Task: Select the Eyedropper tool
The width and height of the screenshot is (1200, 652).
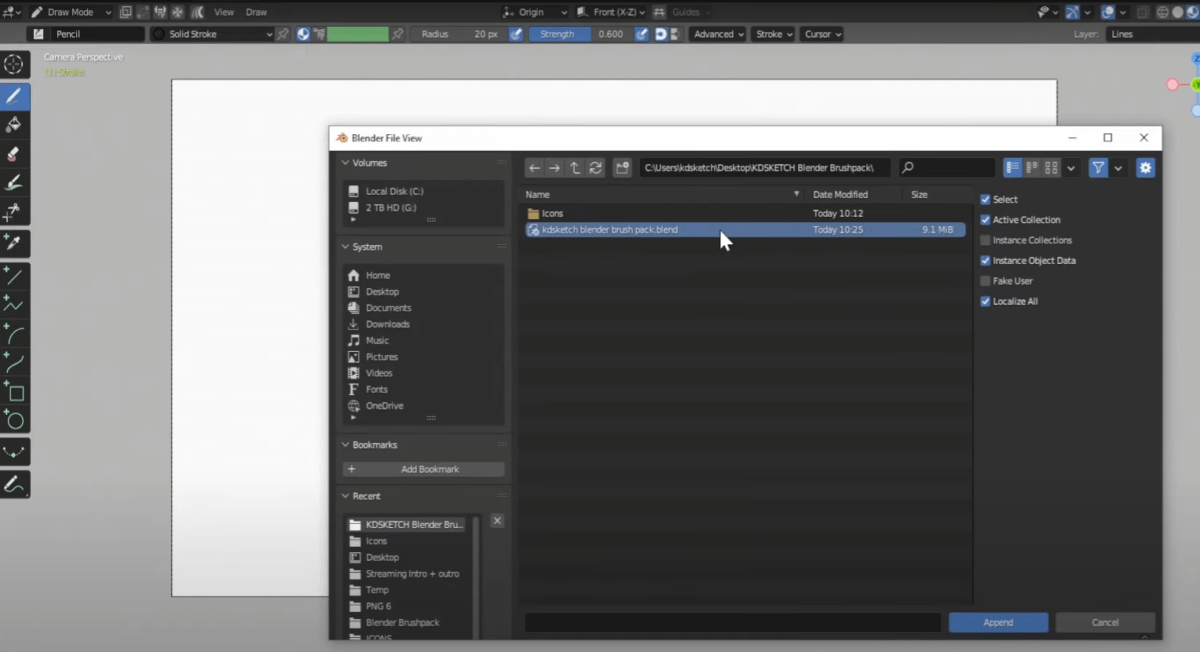Action: [x=14, y=243]
